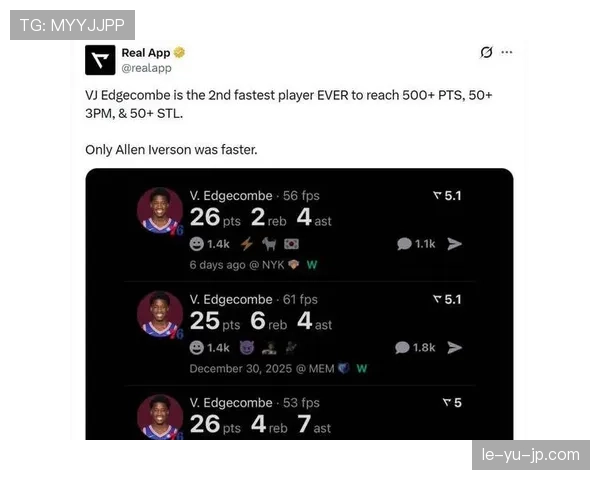Click the Real App profile avatar

click(x=100, y=60)
